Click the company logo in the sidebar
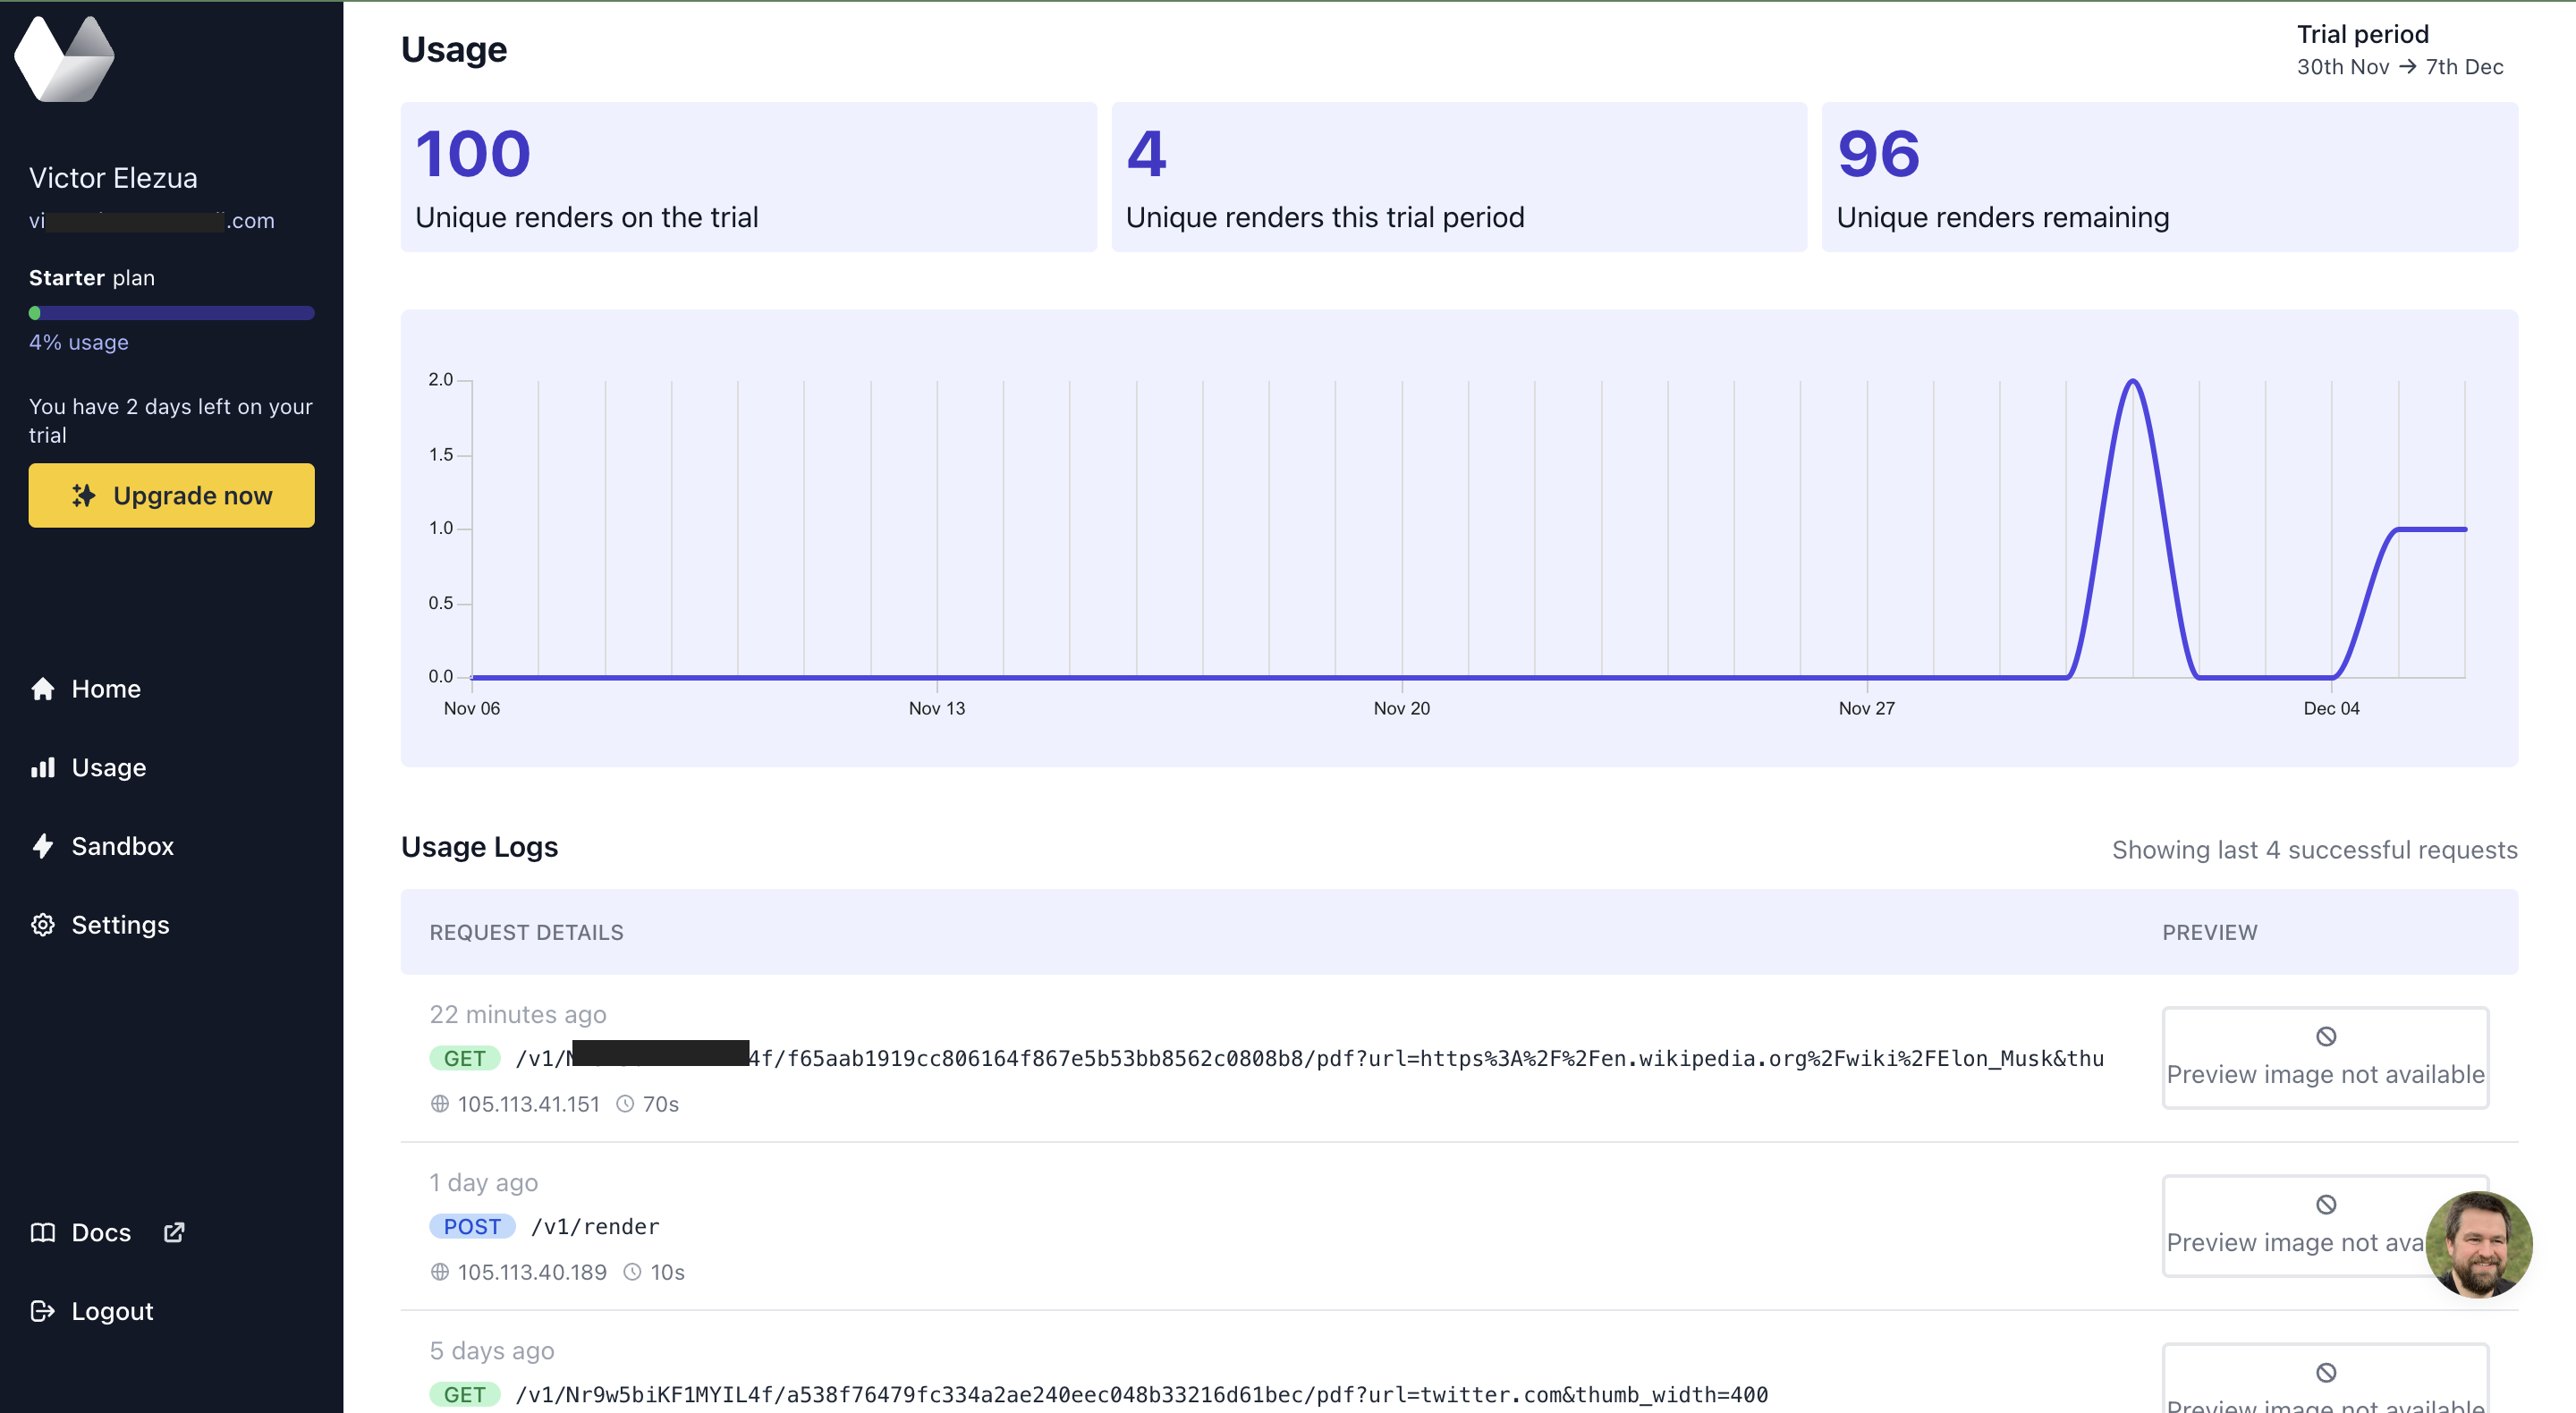Viewport: 2576px width, 1413px height. (64, 57)
